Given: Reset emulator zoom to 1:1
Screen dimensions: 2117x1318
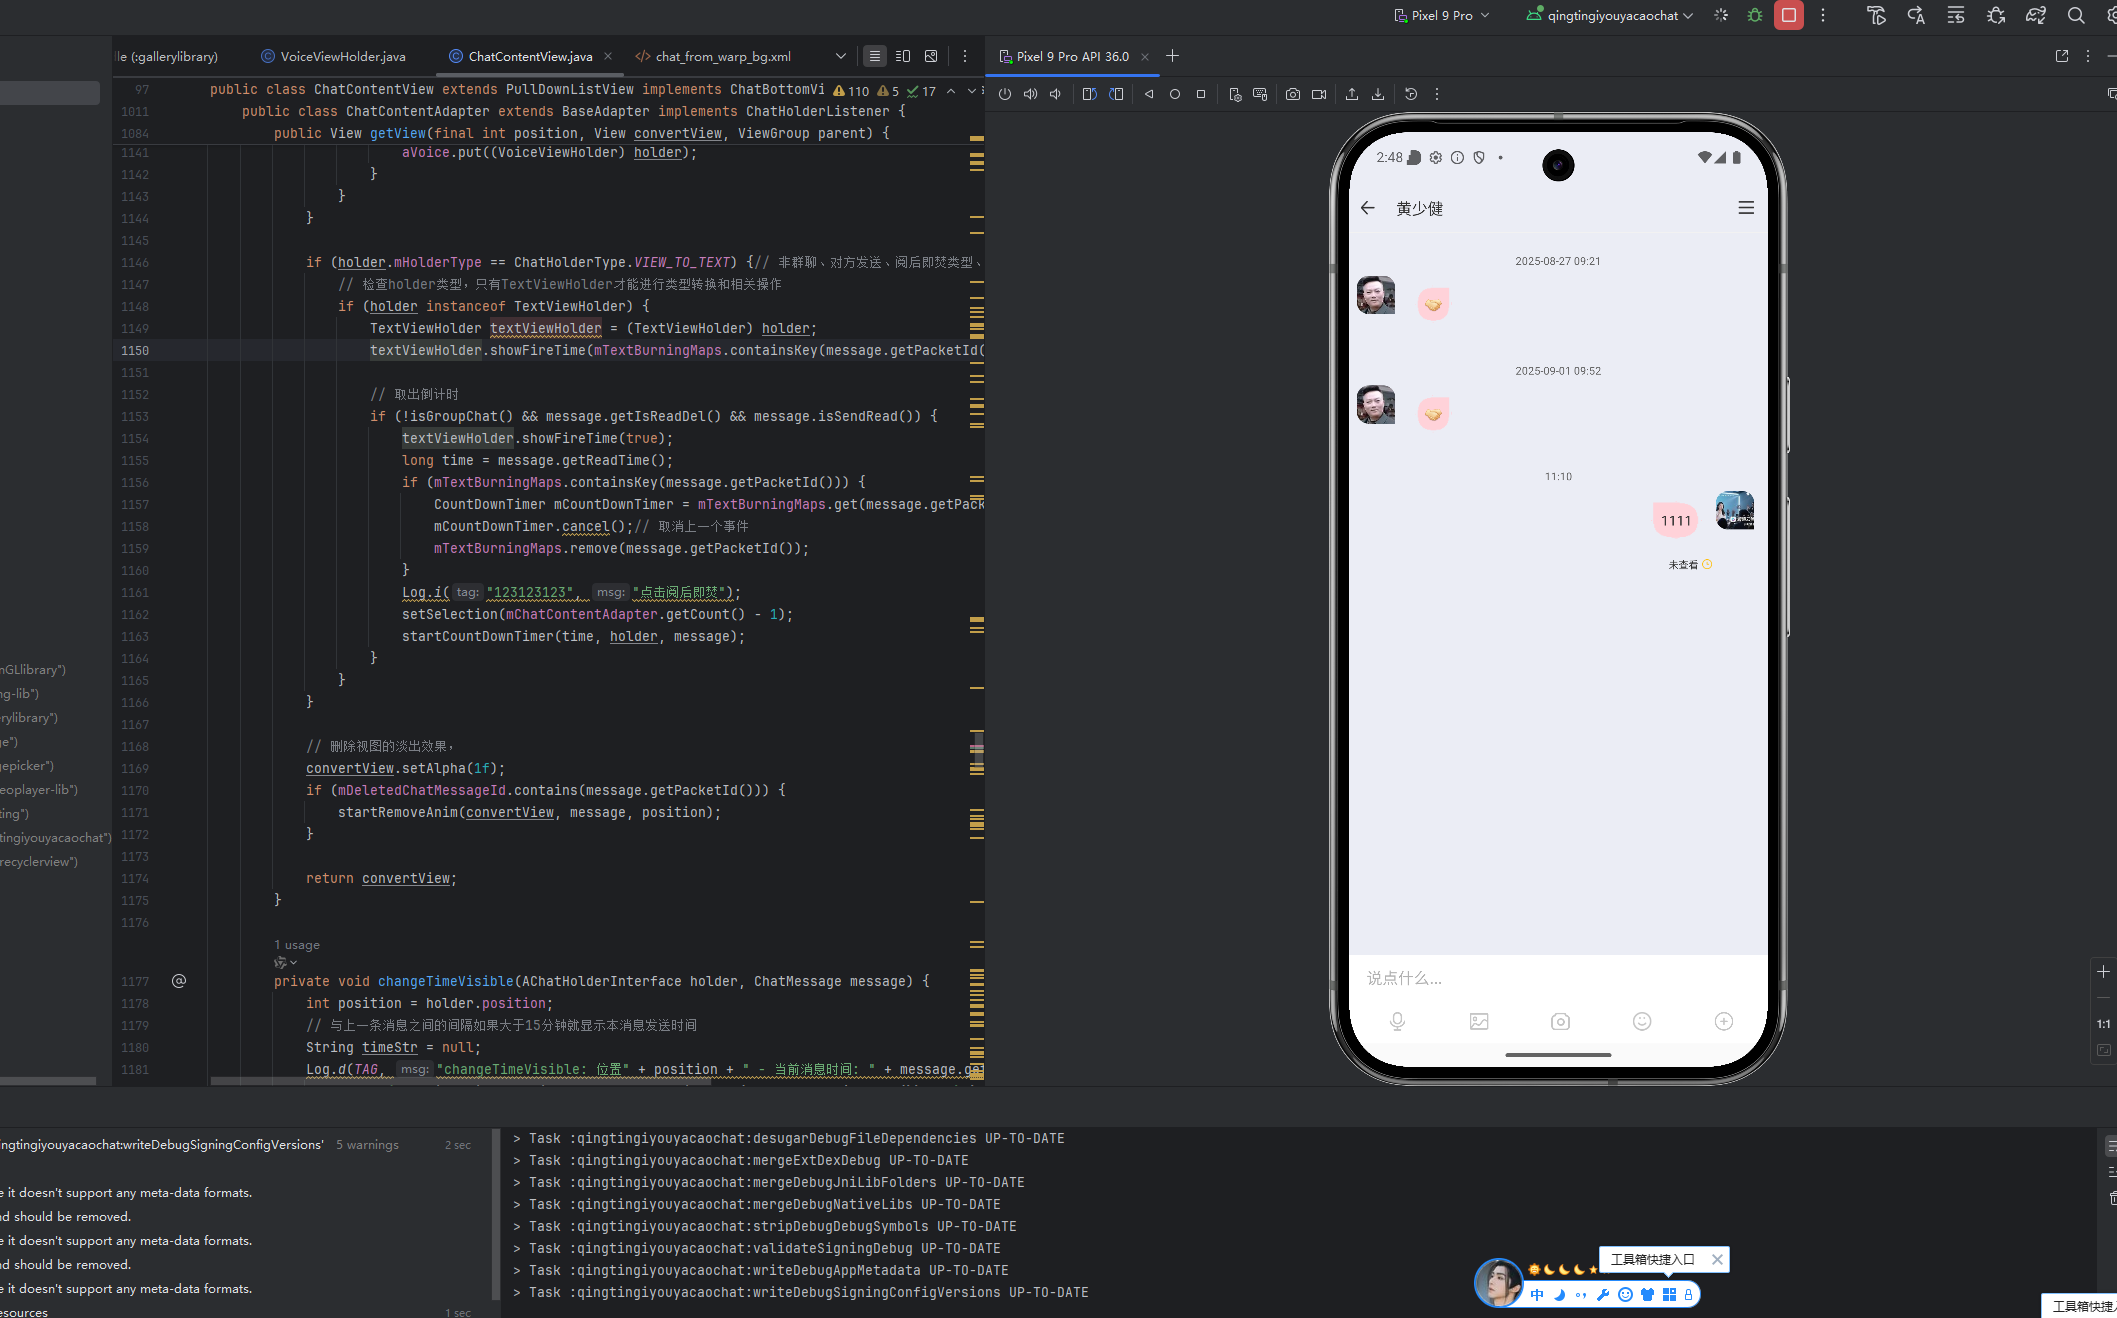Looking at the screenshot, I should tap(2104, 1024).
